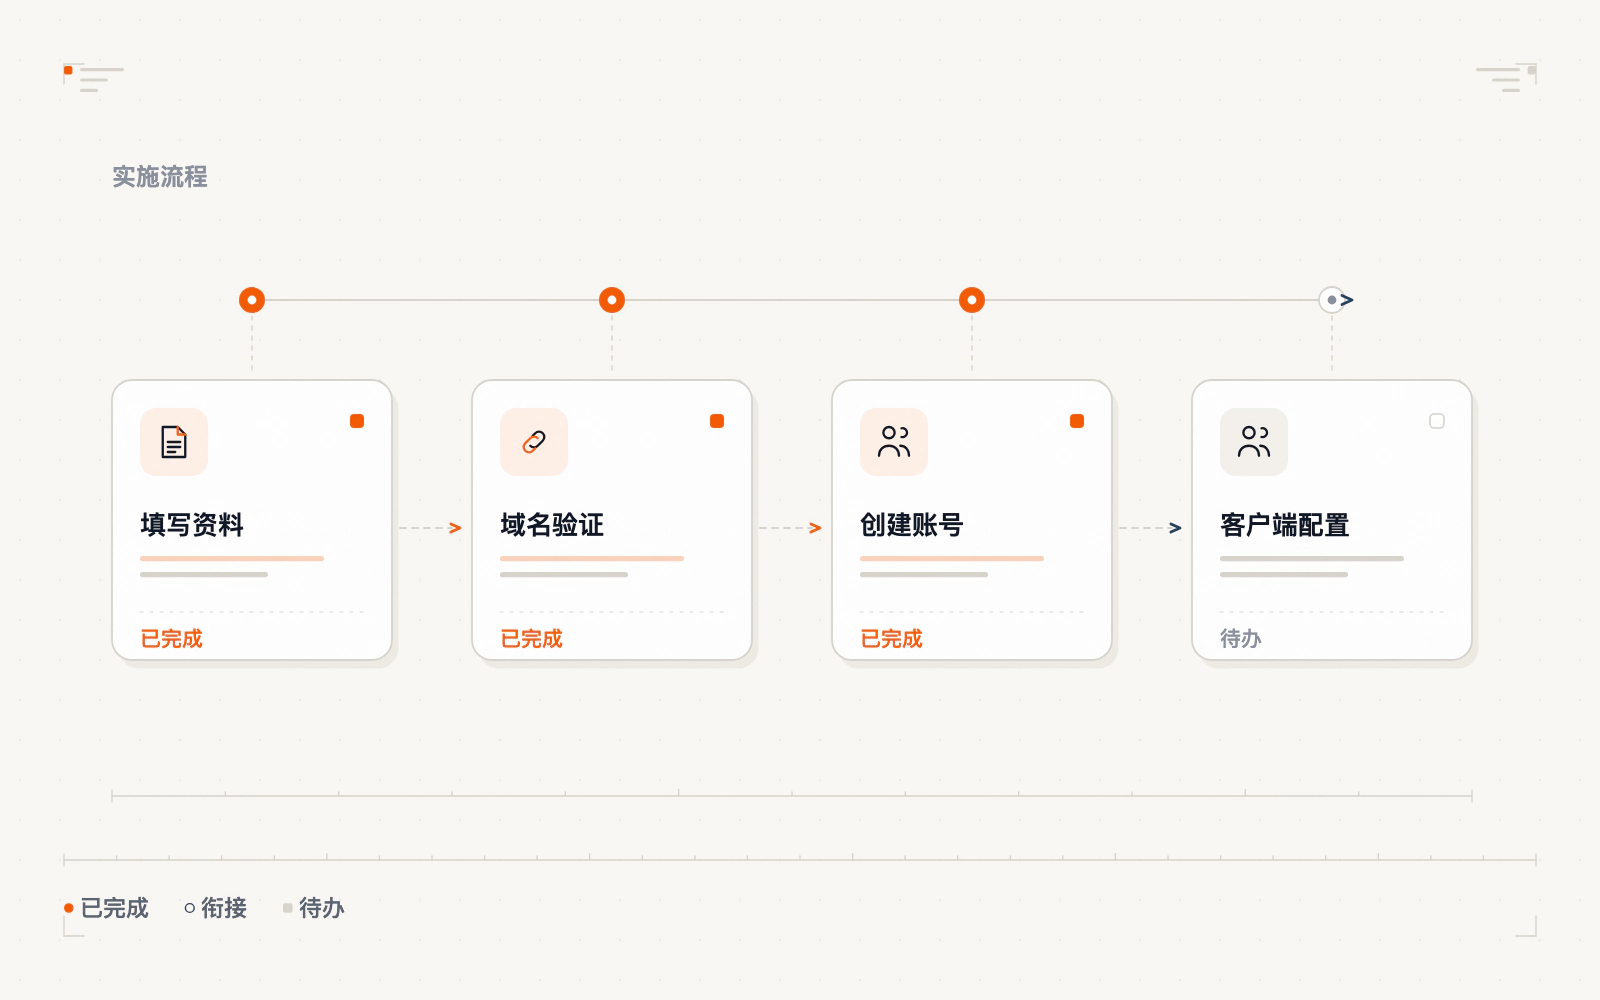The width and height of the screenshot is (1600, 1000).
Task: Click the users icon on 客户端配置 card
Action: 1254,442
